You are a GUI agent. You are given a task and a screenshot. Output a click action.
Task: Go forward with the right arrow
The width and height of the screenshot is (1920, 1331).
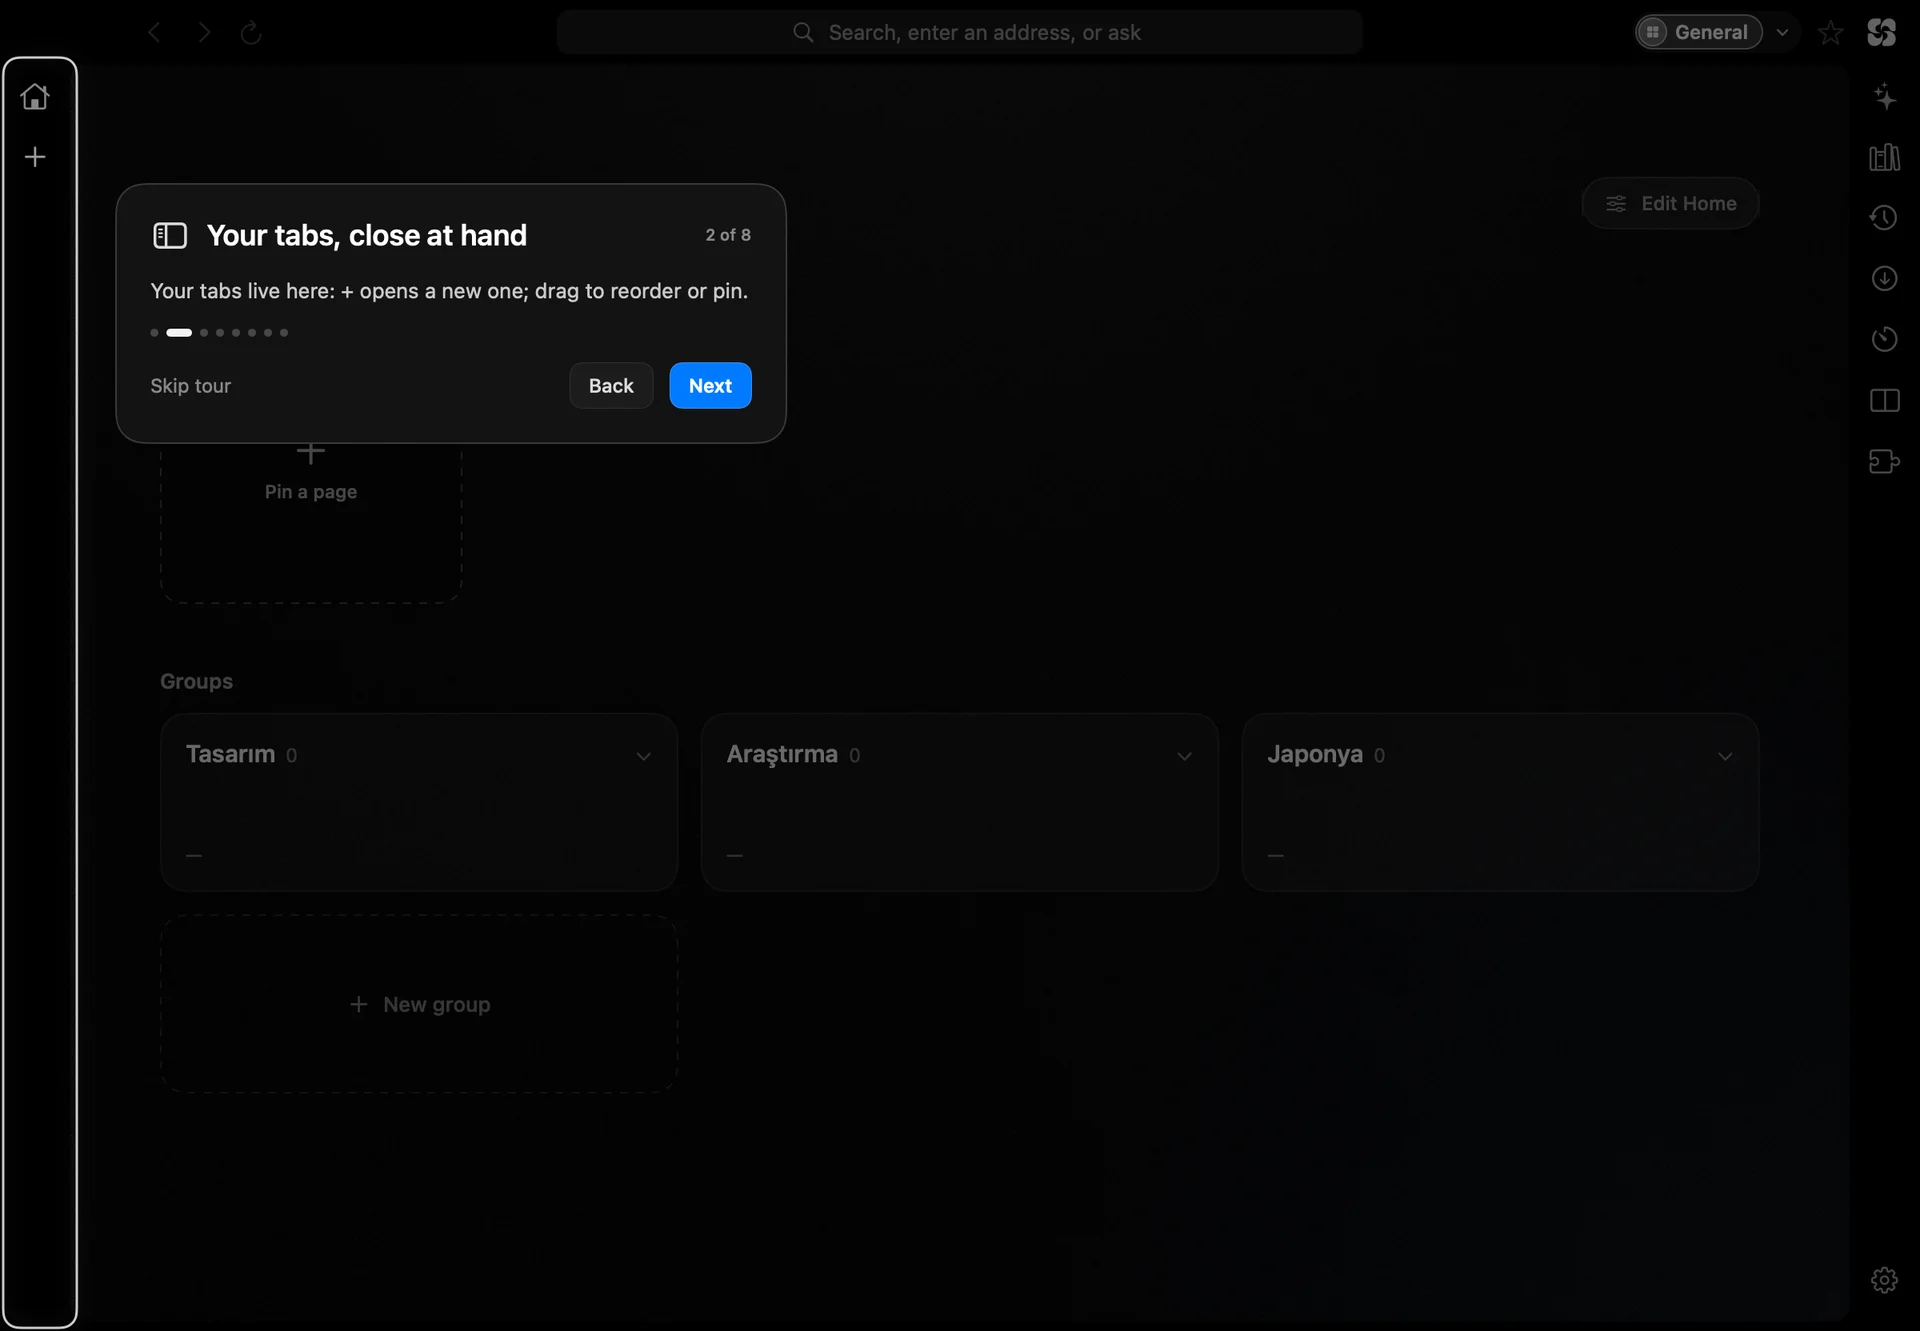point(204,33)
